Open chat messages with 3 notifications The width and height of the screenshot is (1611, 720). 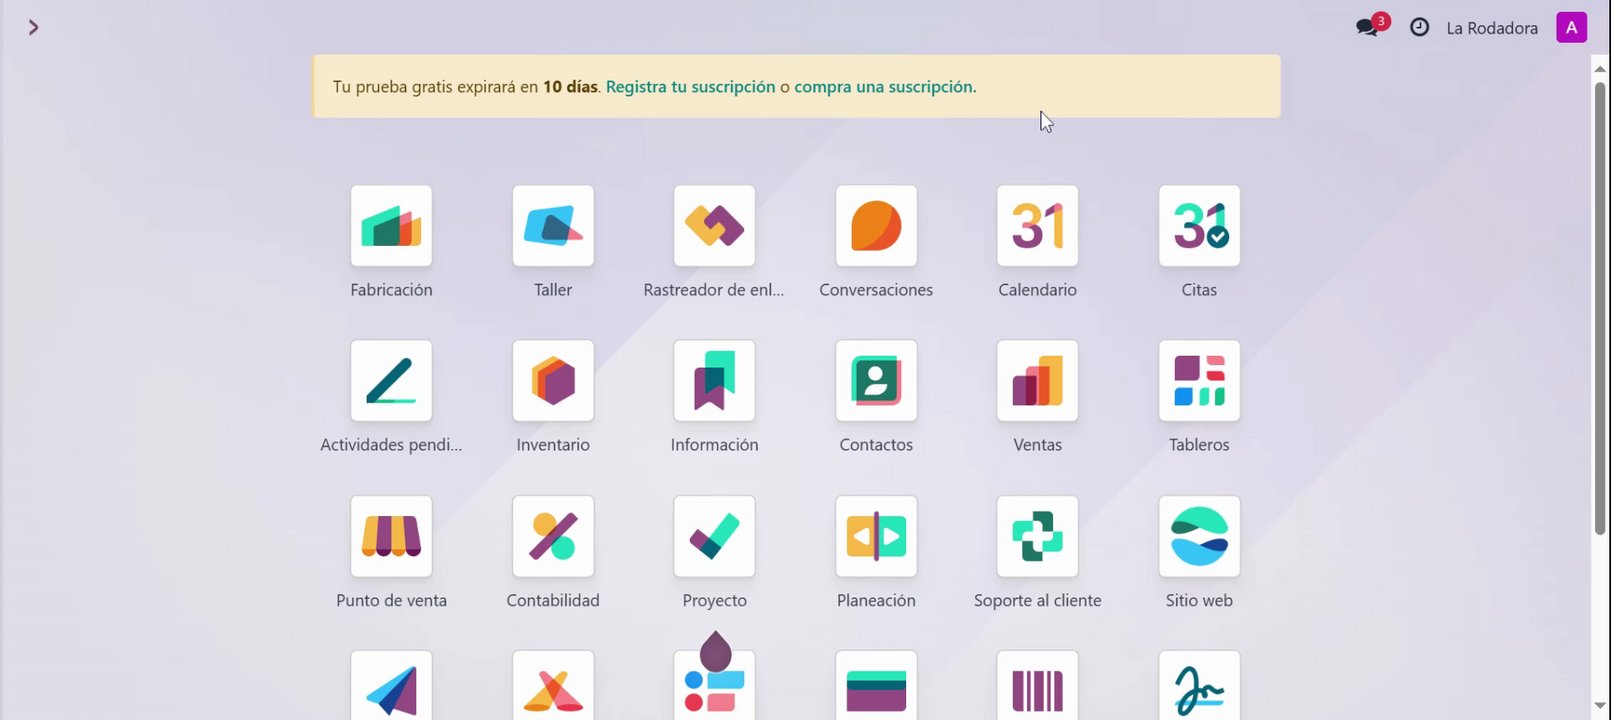[1370, 26]
